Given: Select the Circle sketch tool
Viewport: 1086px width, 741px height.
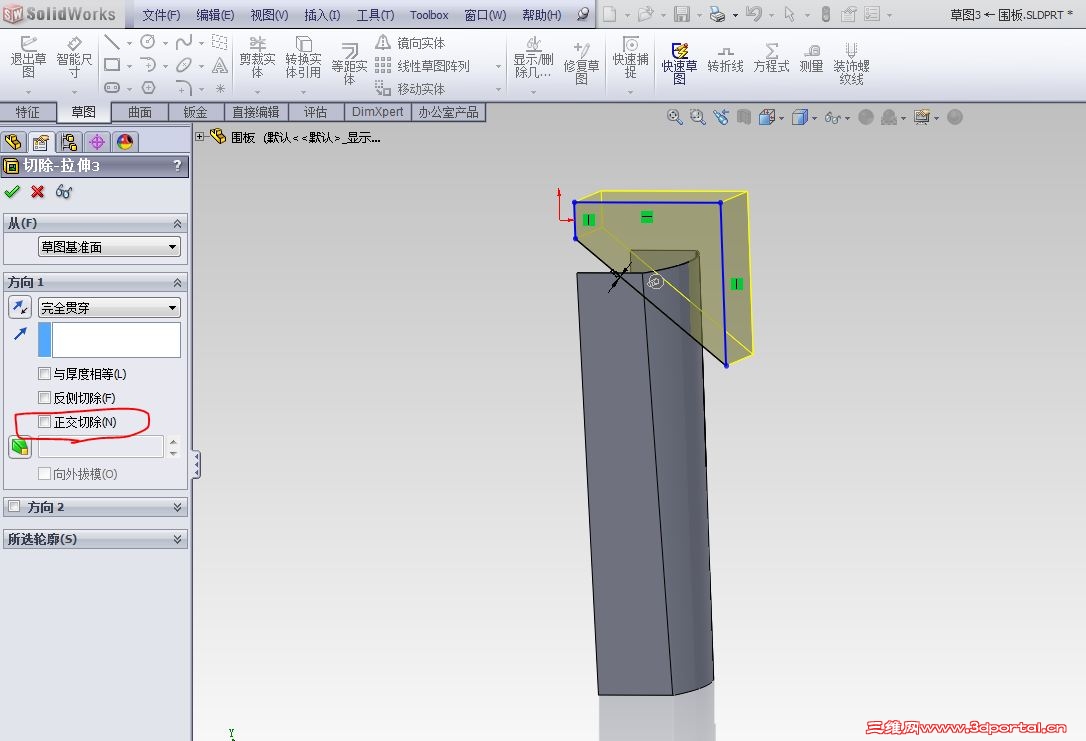Looking at the screenshot, I should coord(148,42).
